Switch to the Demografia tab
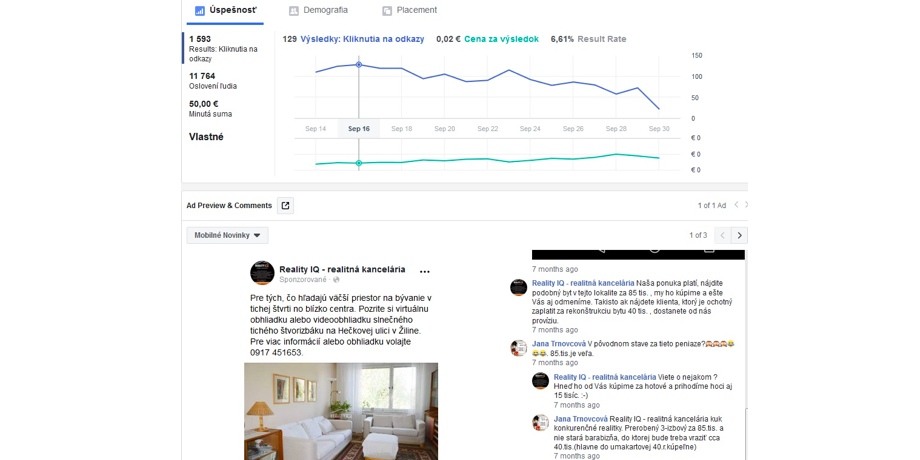The width and height of the screenshot is (920, 460). 318,10
